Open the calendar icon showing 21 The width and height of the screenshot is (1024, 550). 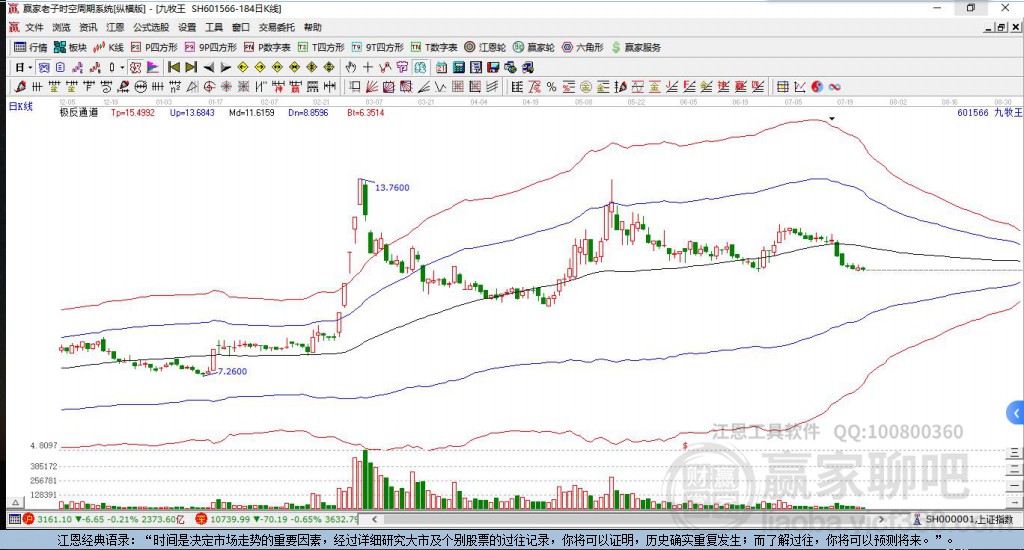(x=441, y=67)
